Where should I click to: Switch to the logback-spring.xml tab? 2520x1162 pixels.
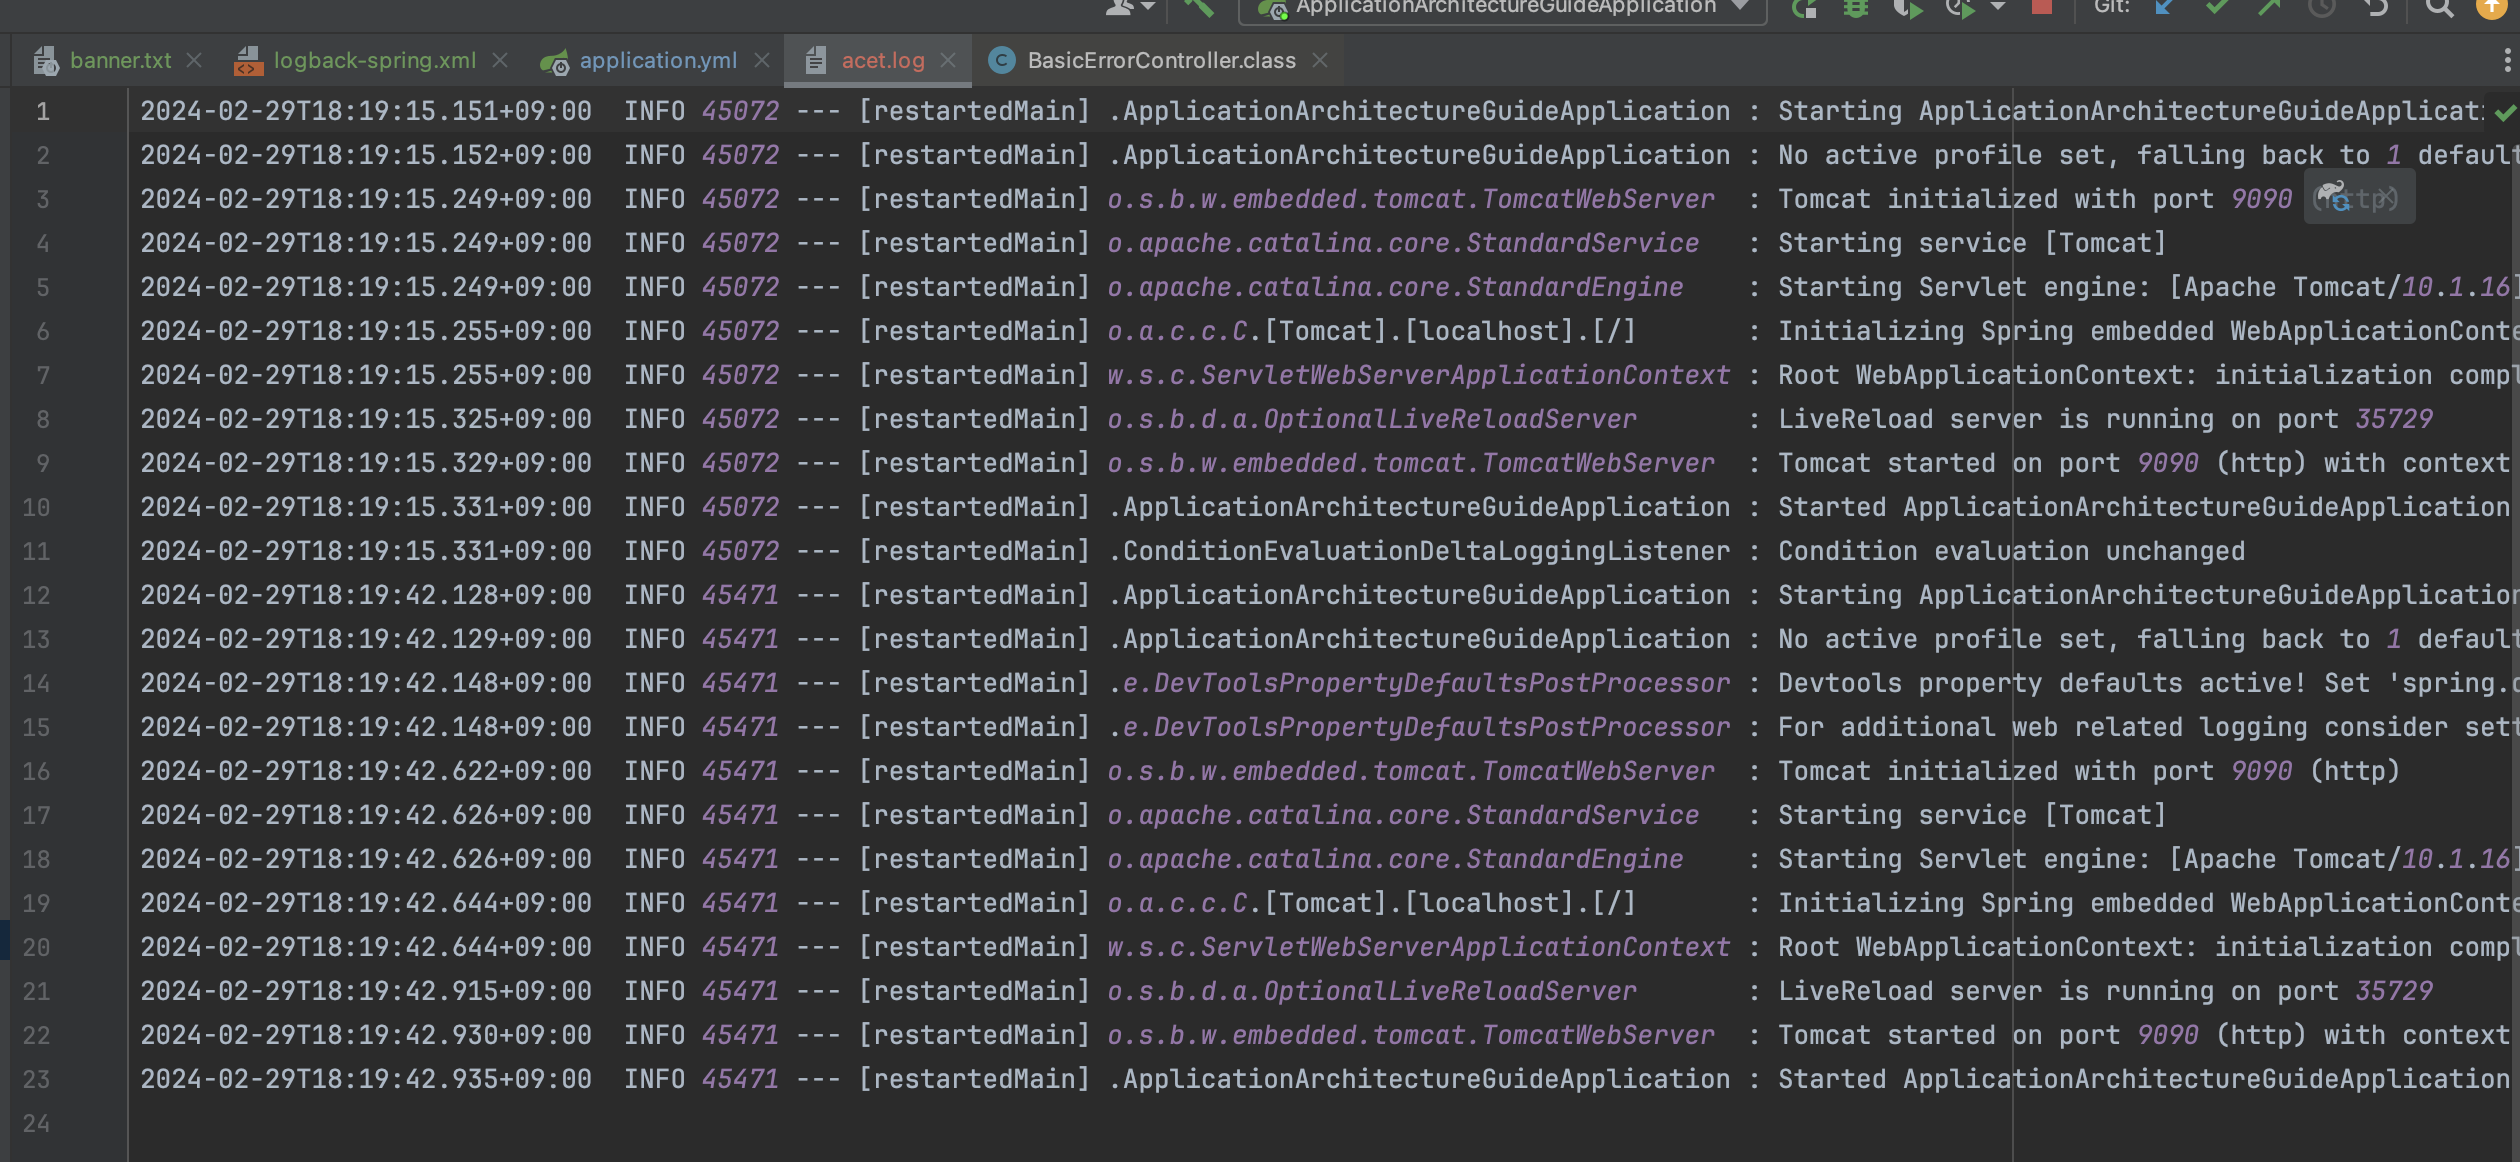tap(374, 61)
